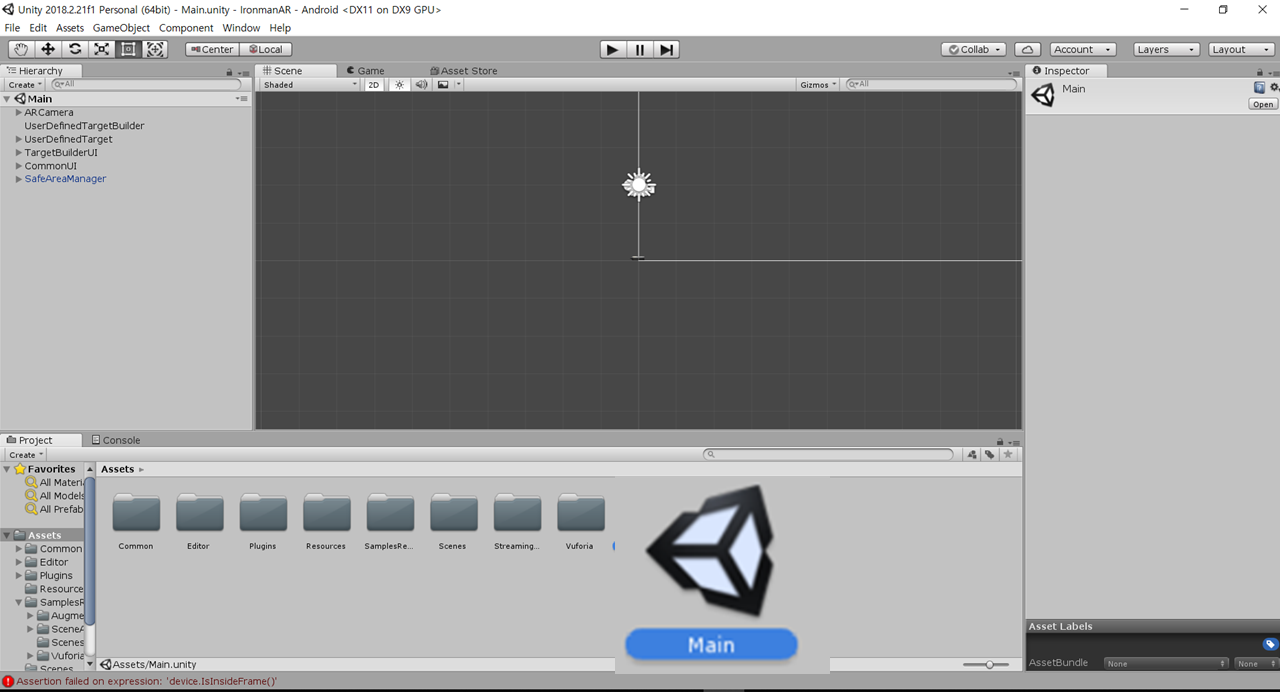1280x692 pixels.
Task: Expand the CommonUI object
Action: coord(18,166)
